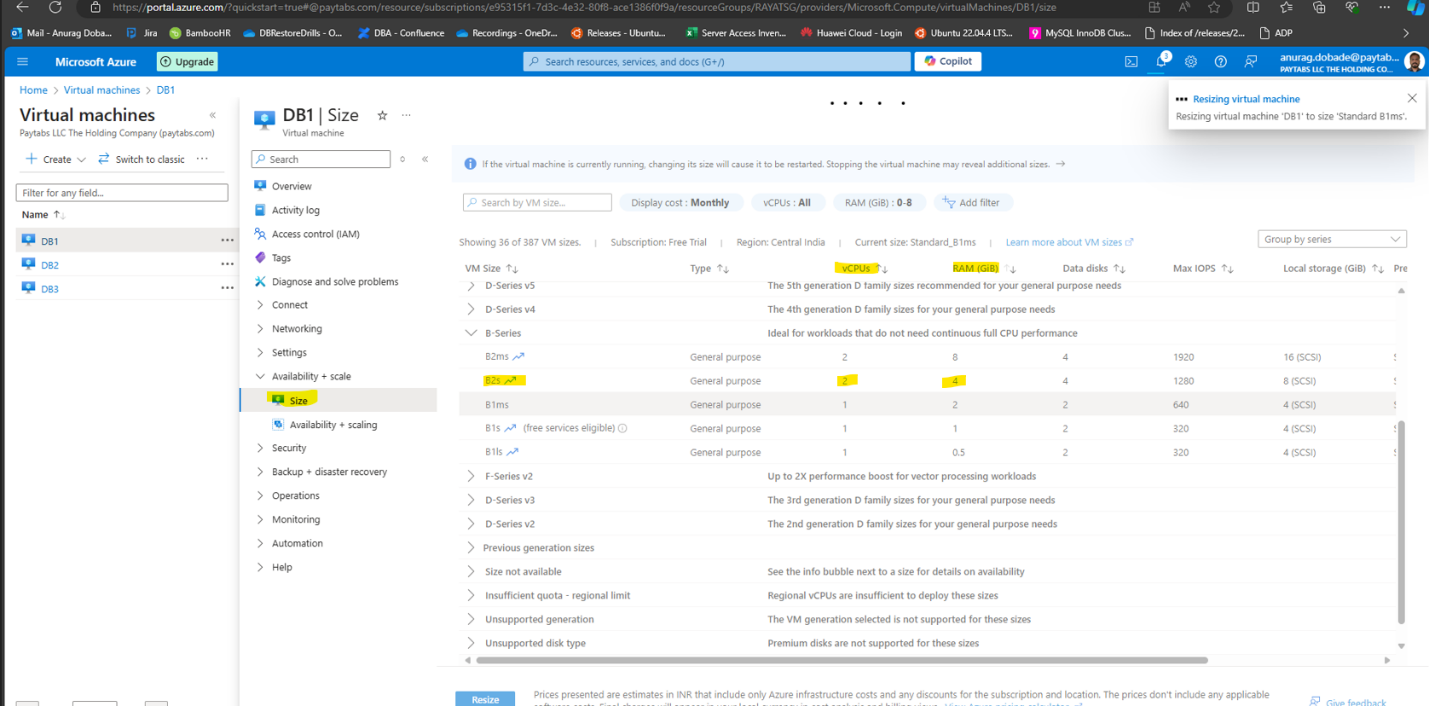Open the feedback icon in the header
This screenshot has height=706, width=1429.
(x=1251, y=62)
